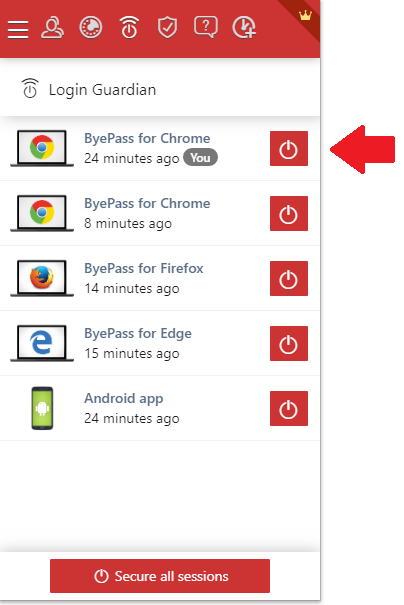404x605 pixels.
Task: Open the security shield checkmark icon
Action: 167,28
